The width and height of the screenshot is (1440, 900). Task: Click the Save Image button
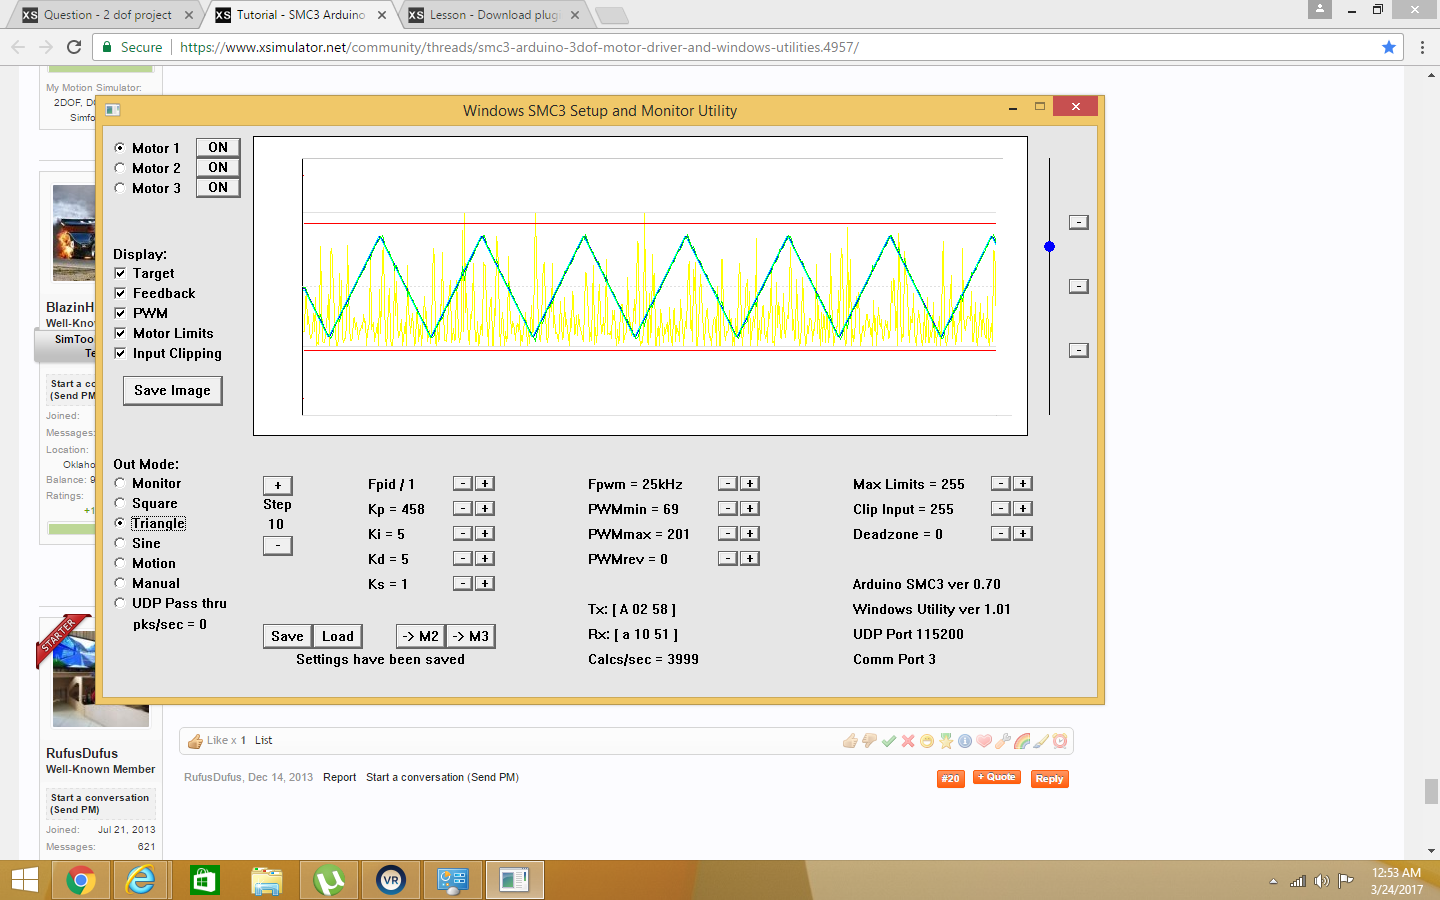pos(172,391)
